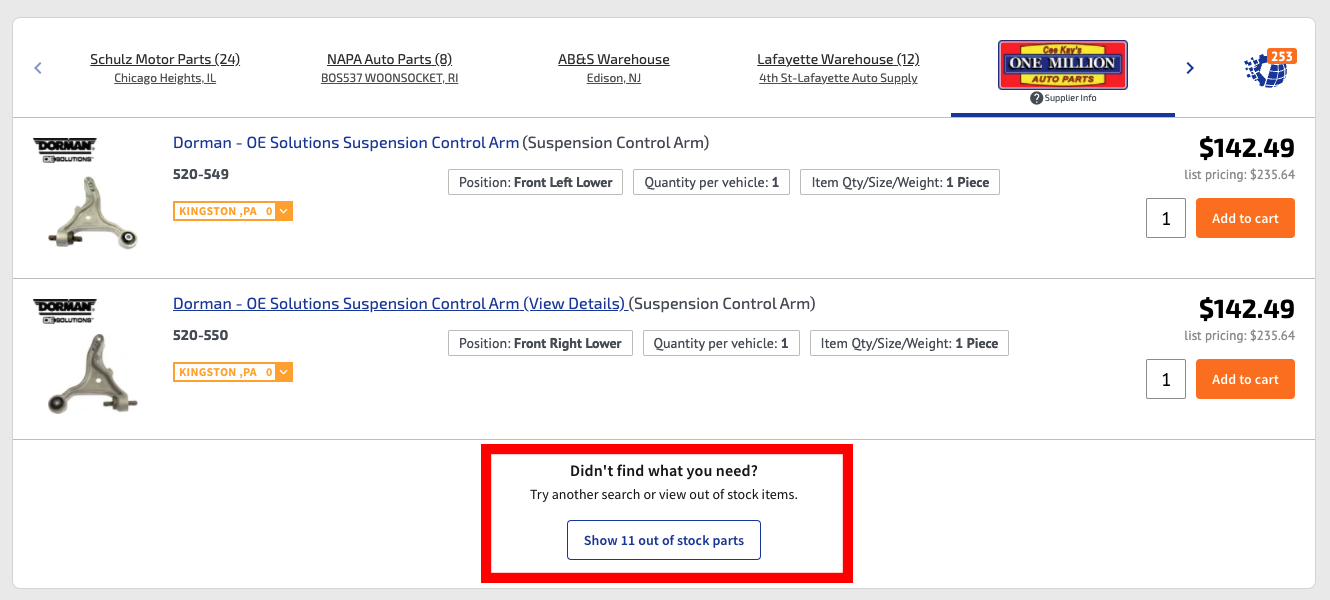
Task: Click the part number 520-550 text
Action: (201, 335)
